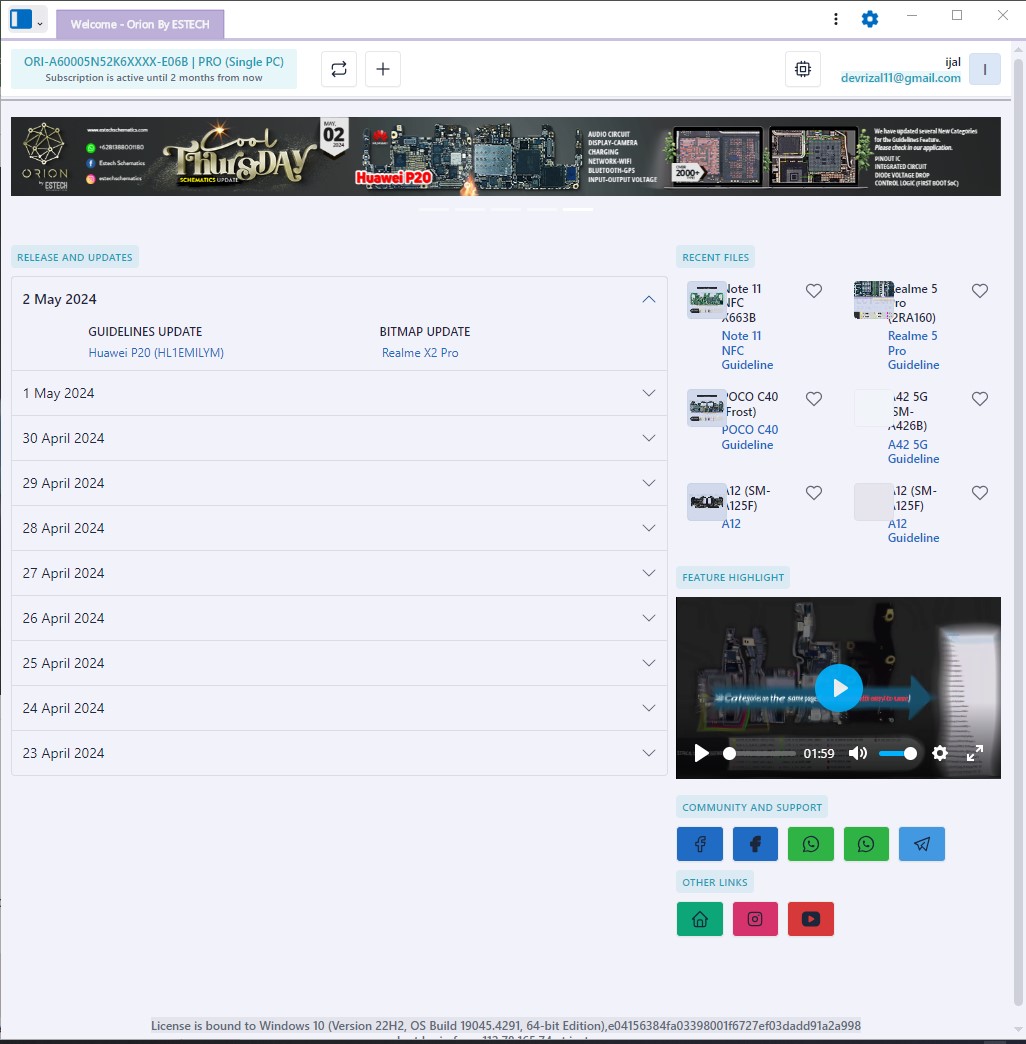Image resolution: width=1026 pixels, height=1044 pixels.
Task: Expand the 29 April 2024 release row
Action: (339, 483)
